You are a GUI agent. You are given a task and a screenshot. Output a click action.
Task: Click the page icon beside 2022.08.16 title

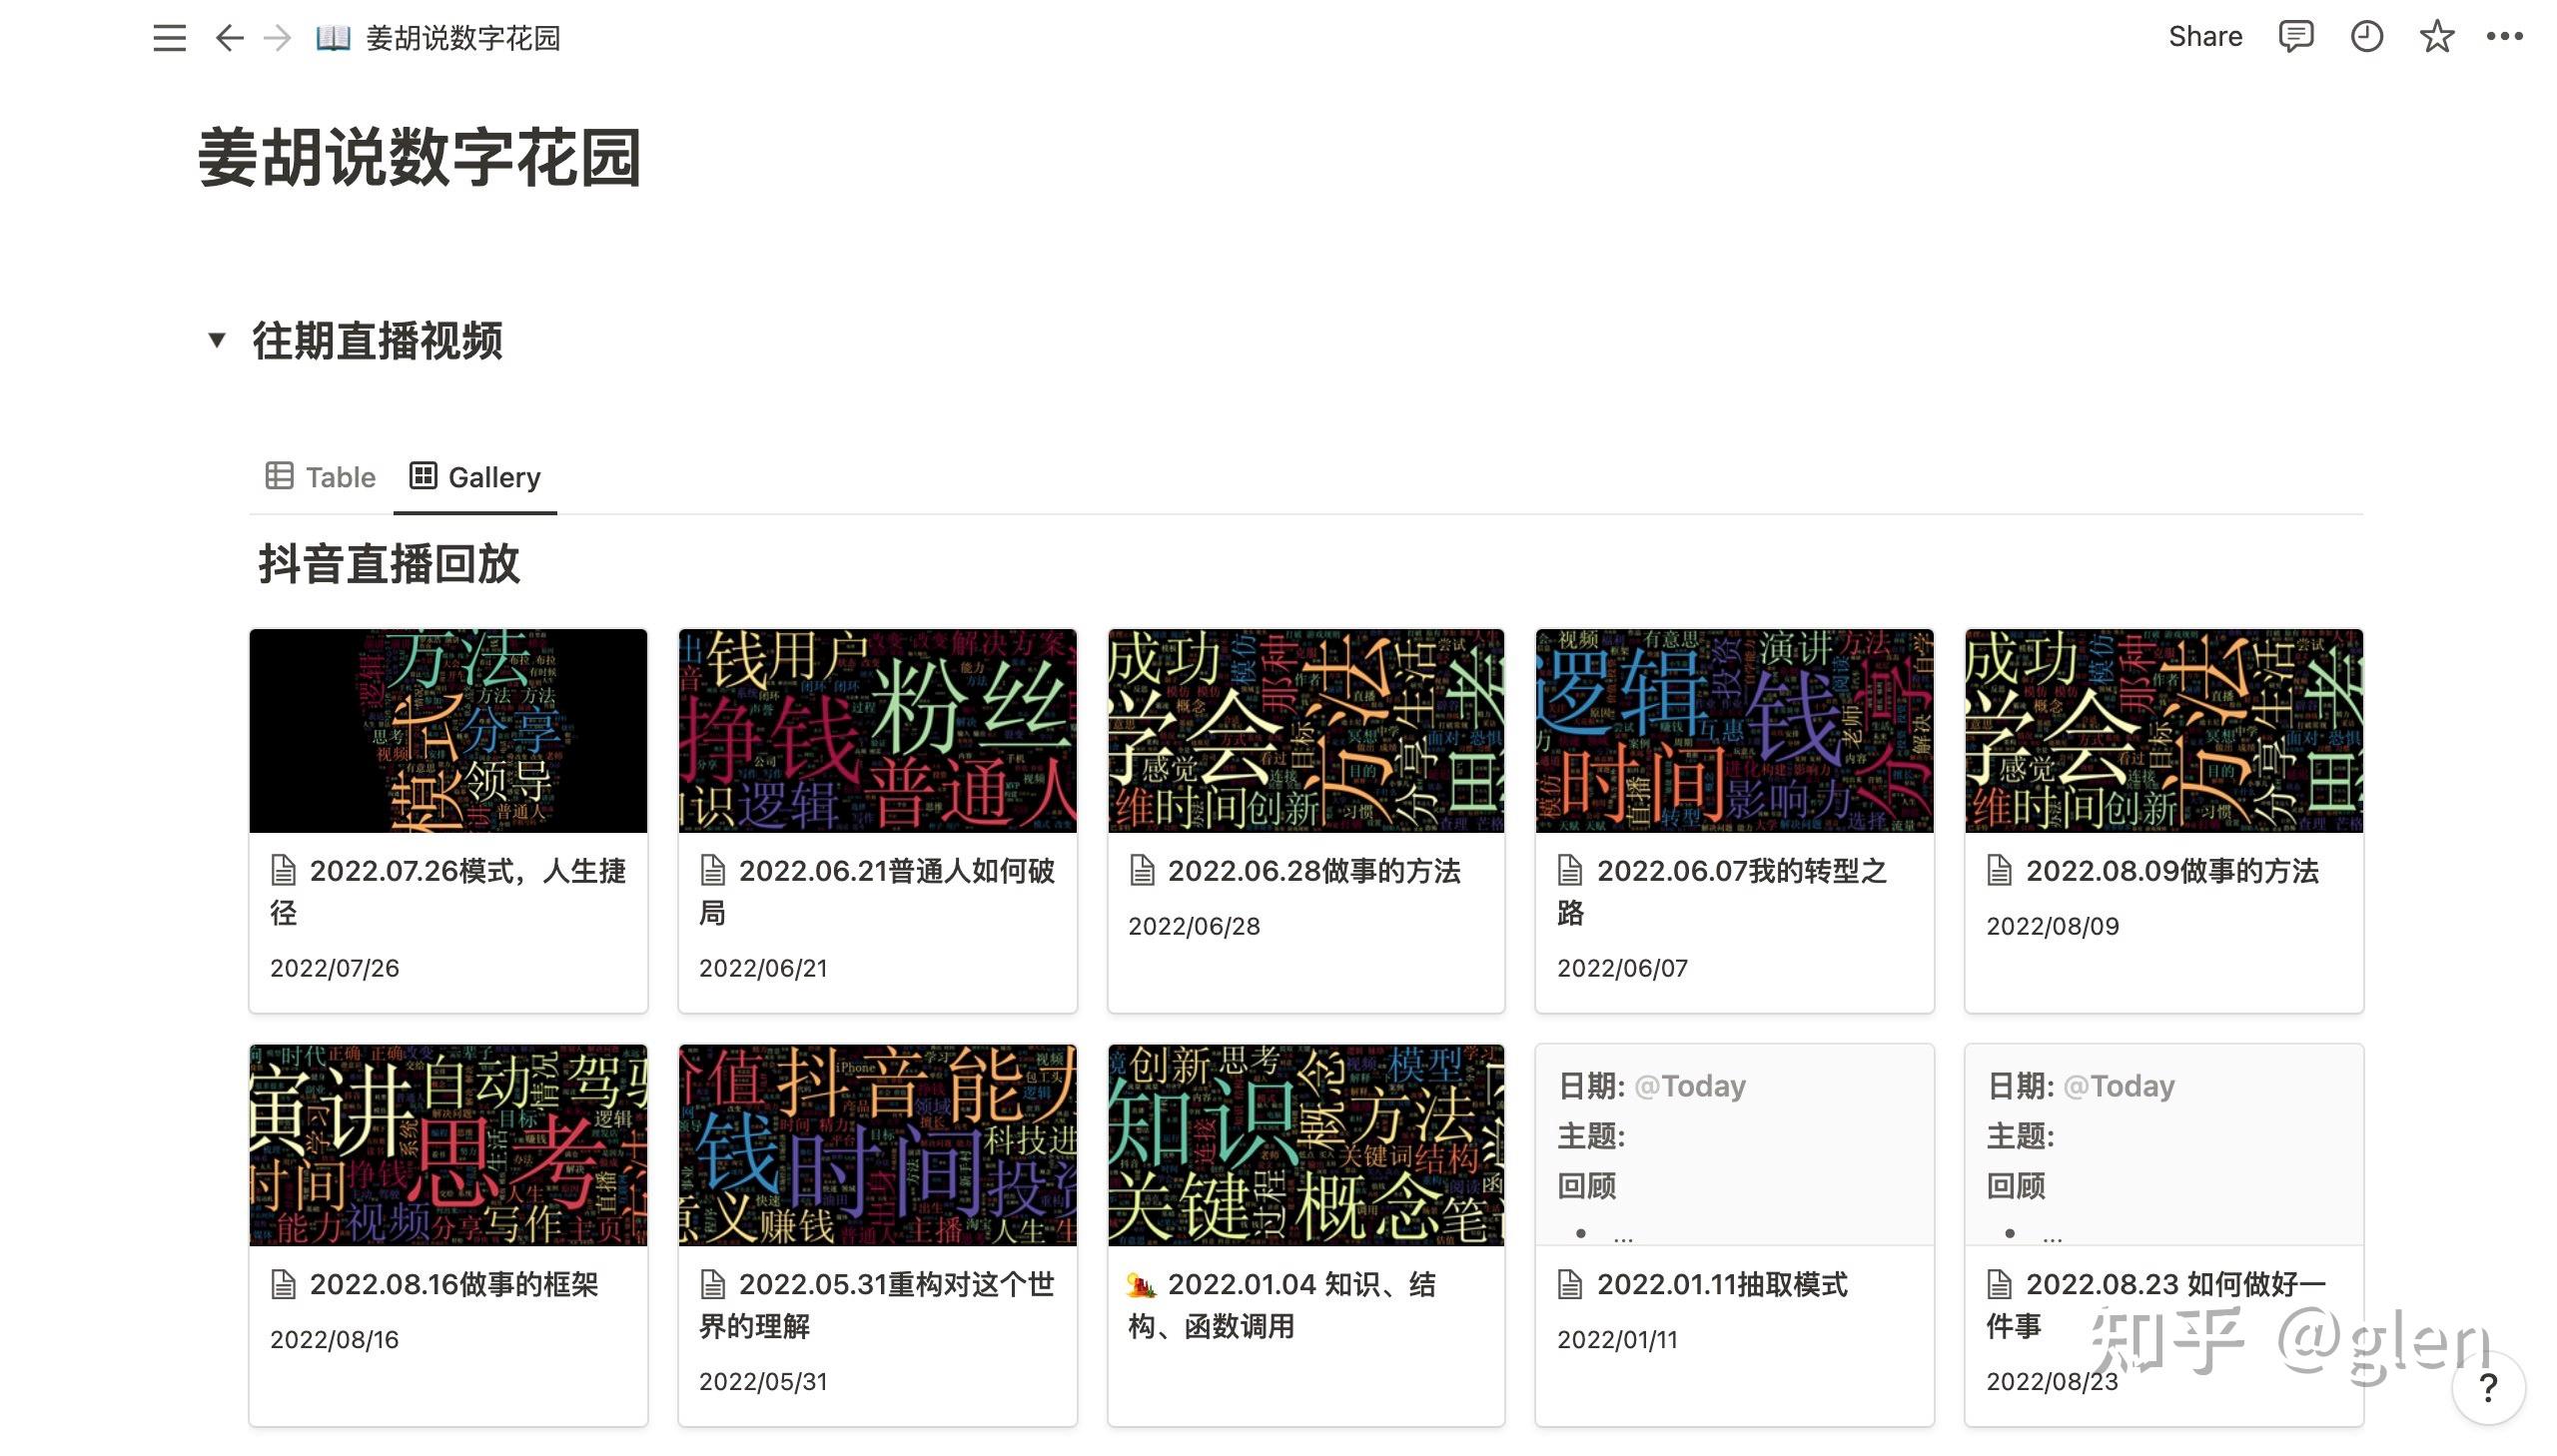pyautogui.click(x=283, y=1285)
